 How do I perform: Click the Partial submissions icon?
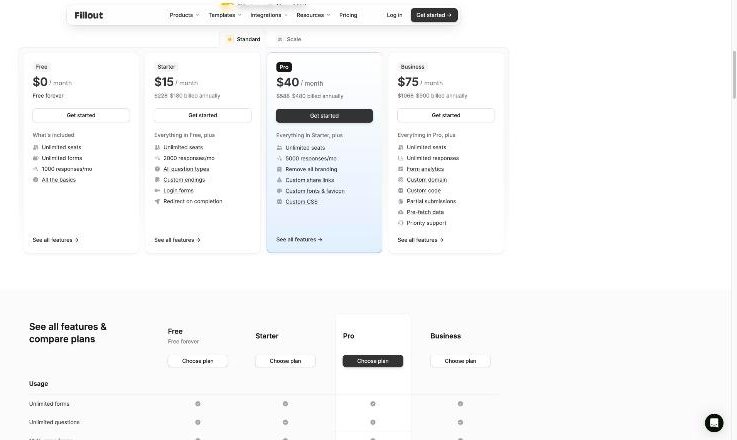point(400,201)
